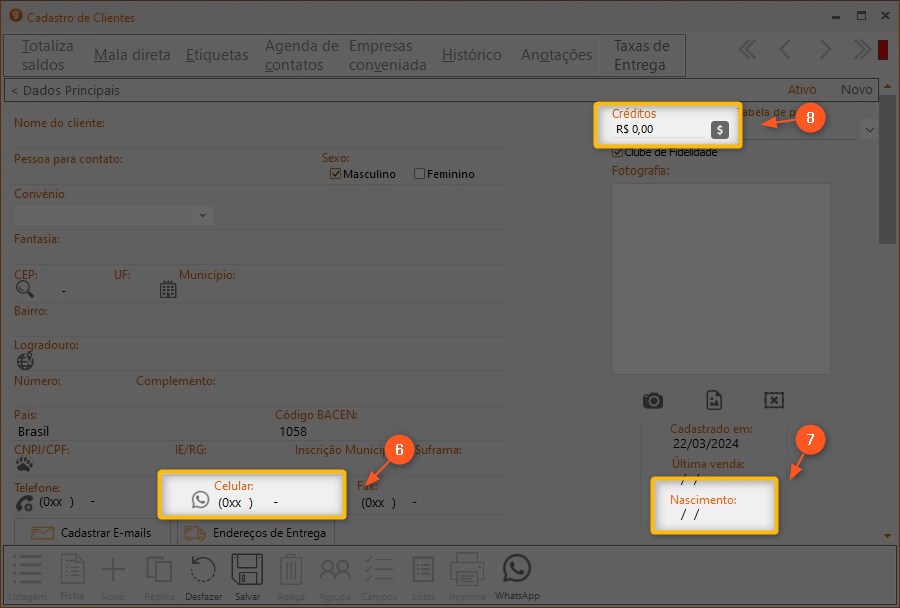Image resolution: width=900 pixels, height=608 pixels.
Task: Toggle the Masculino checkbox
Action: pyautogui.click(x=336, y=174)
